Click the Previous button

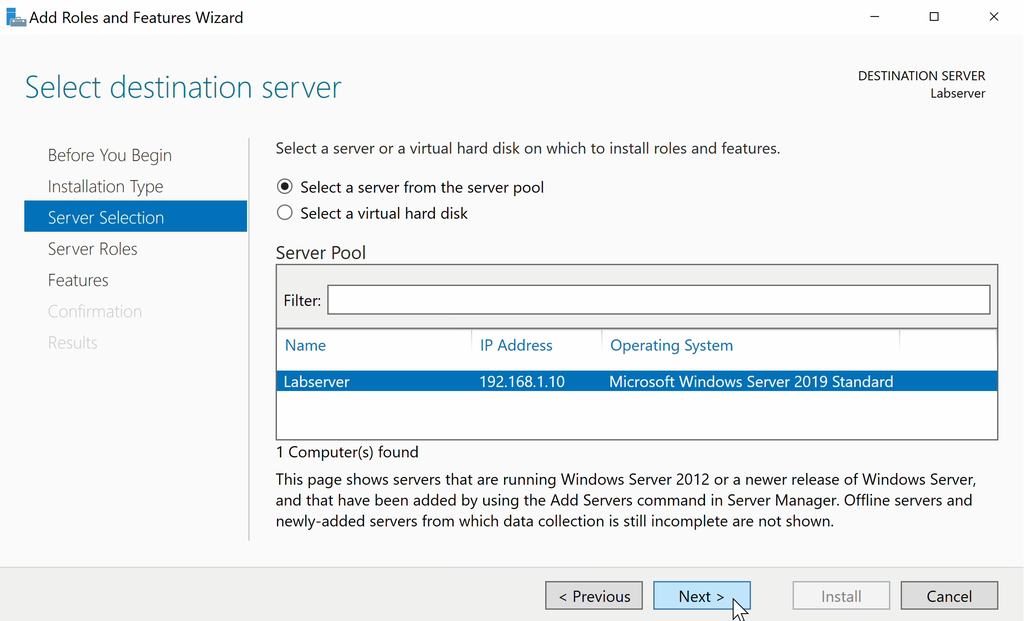[x=594, y=595]
